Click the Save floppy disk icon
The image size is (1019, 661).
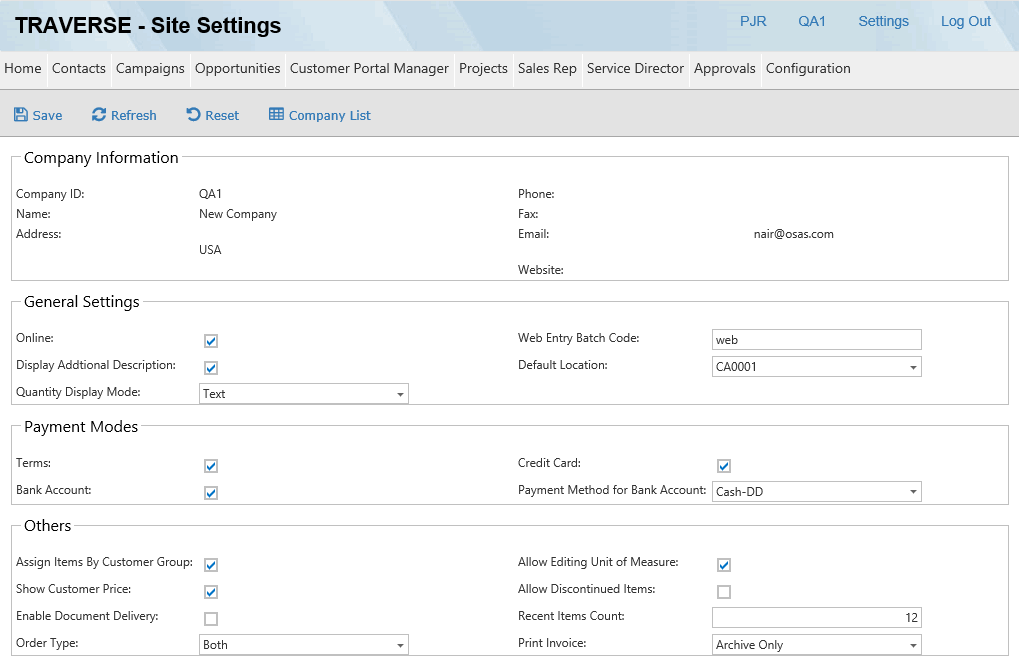21,115
